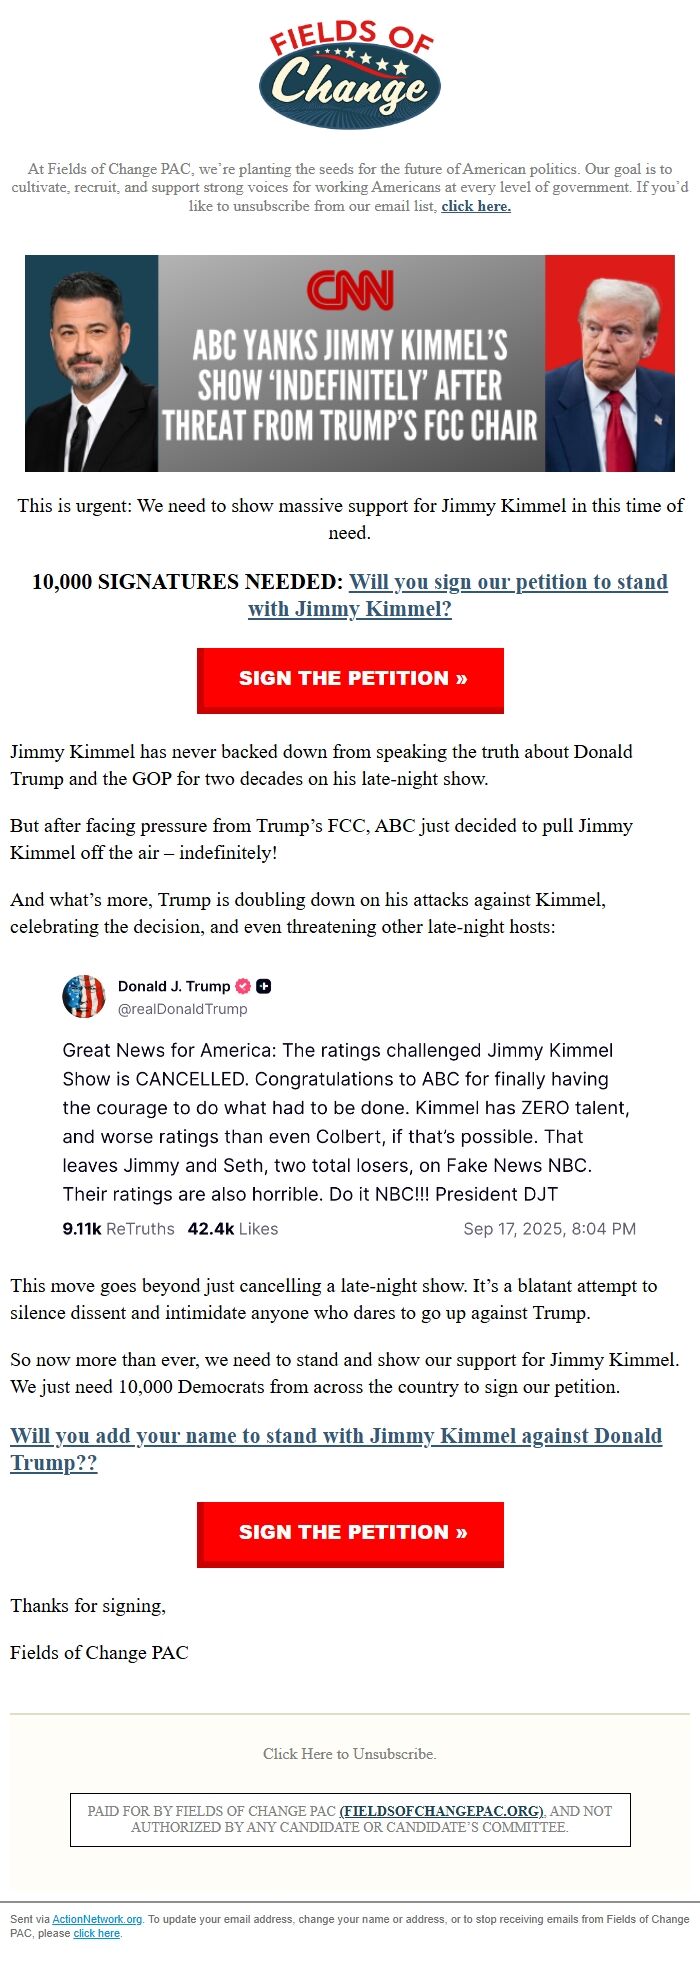Open the top unsubscribe 'click here' link
Viewport: 700px width, 1970px height.
476,206
